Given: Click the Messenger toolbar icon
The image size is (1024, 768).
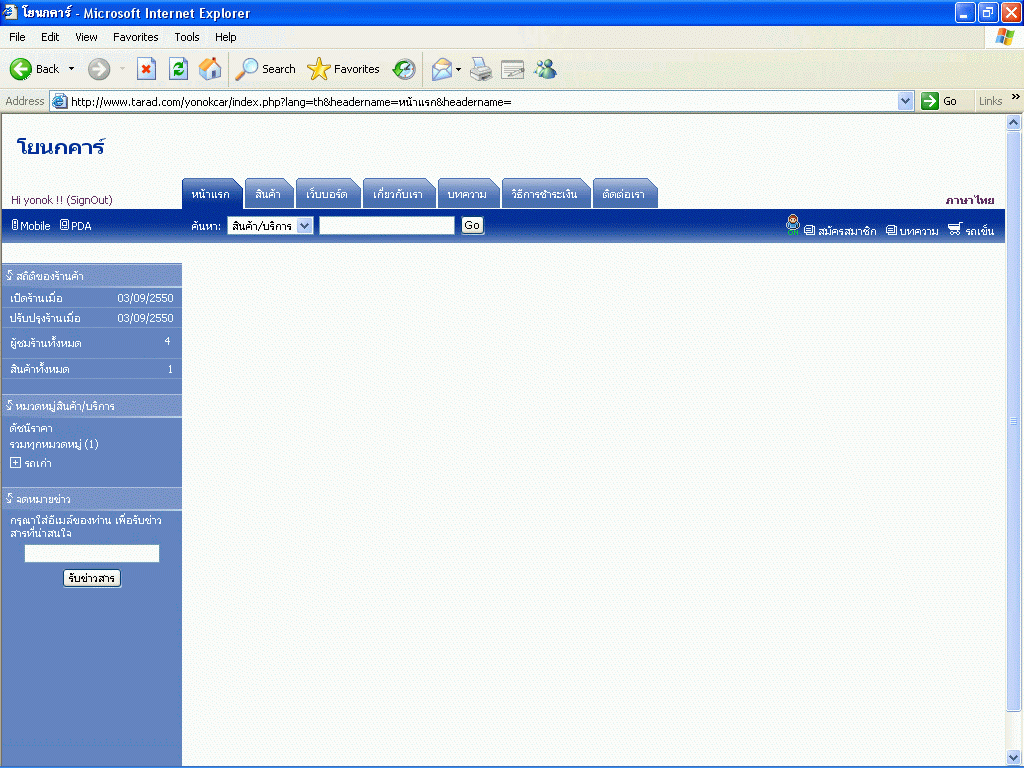Looking at the screenshot, I should [545, 69].
